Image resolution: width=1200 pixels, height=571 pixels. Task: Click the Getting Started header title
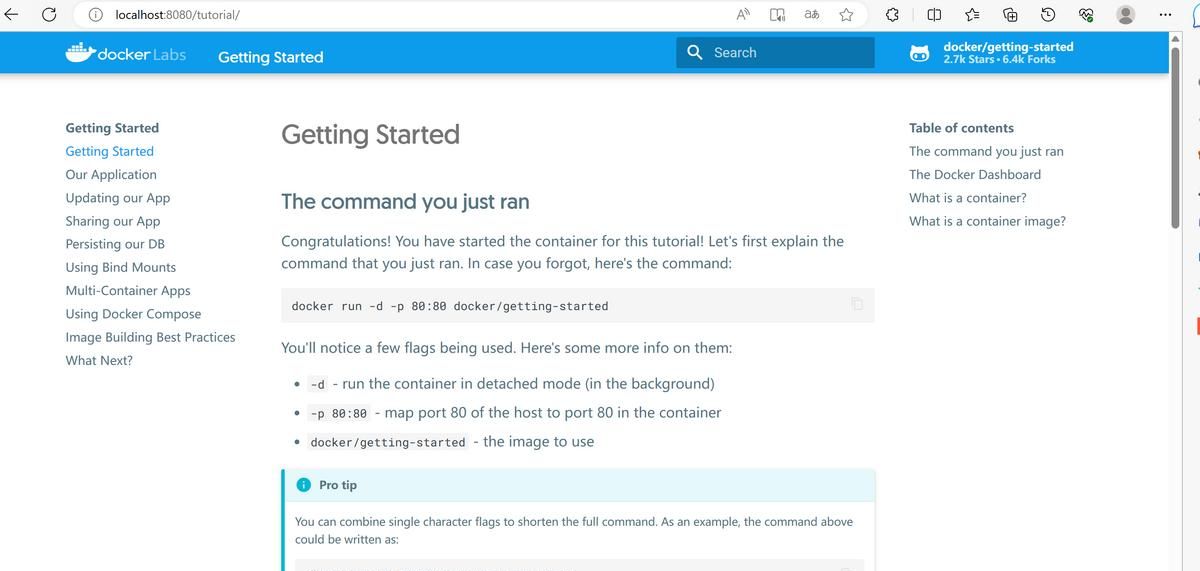[x=271, y=57]
